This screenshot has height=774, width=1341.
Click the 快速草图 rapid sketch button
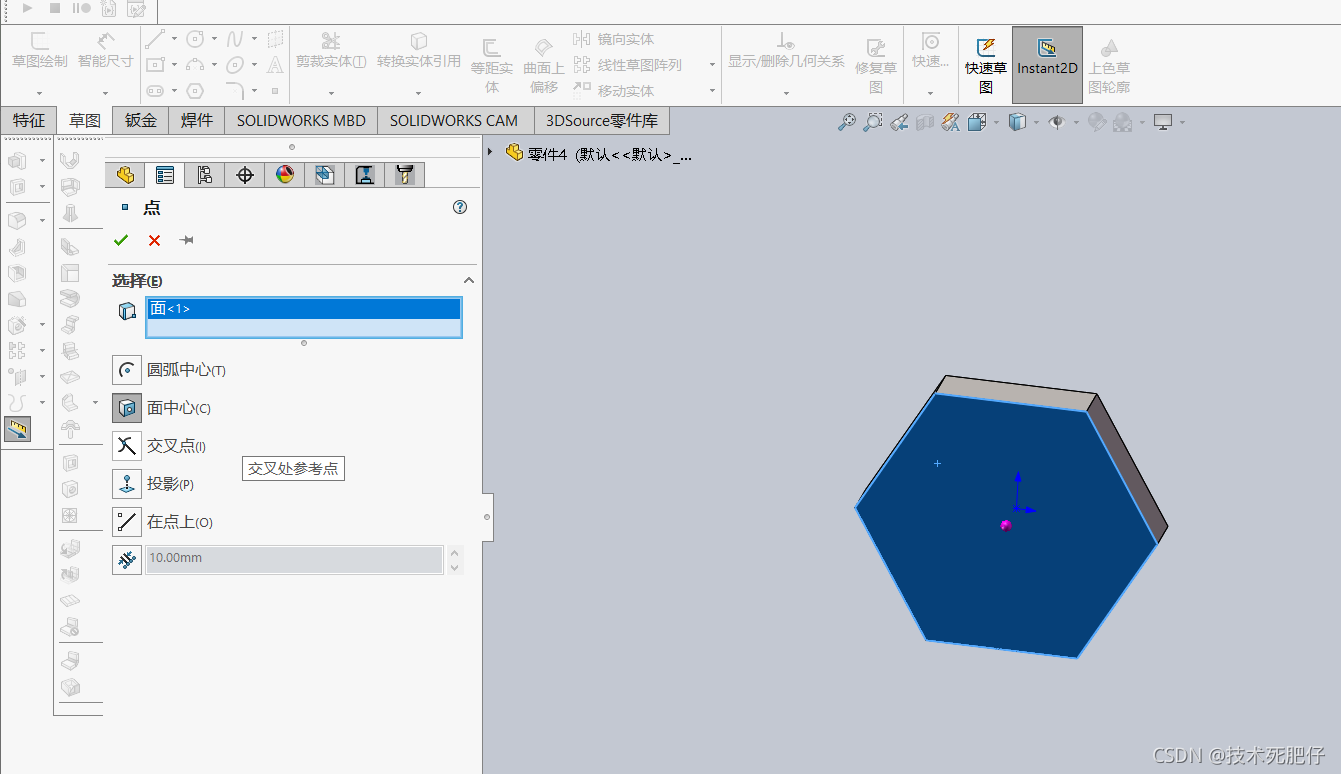click(986, 64)
